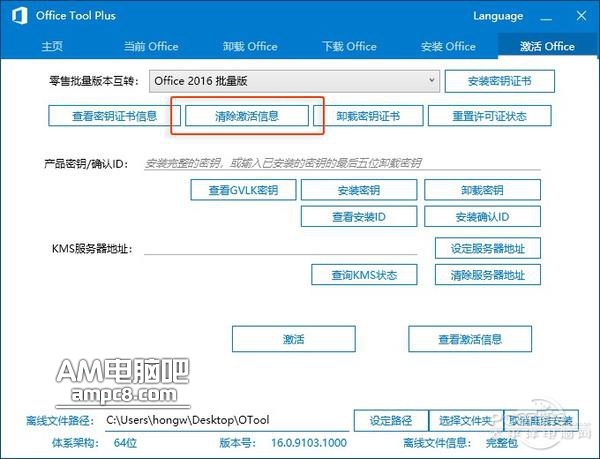Click the offline file path field
This screenshot has width=600, height=459.
(227, 420)
